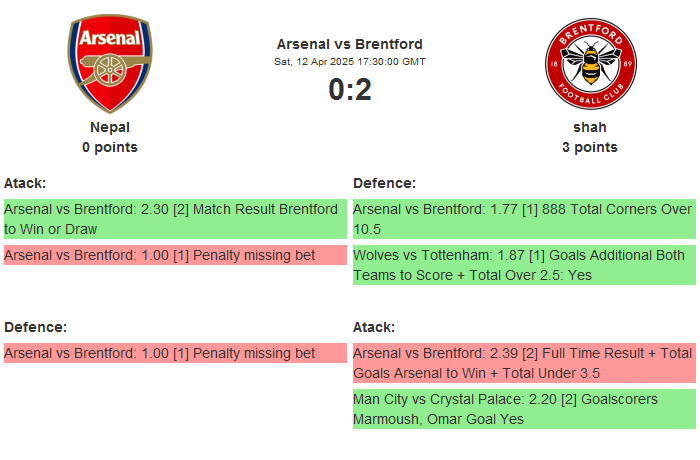
Task: Click Nepal's Atack section heading
Action: click(25, 183)
